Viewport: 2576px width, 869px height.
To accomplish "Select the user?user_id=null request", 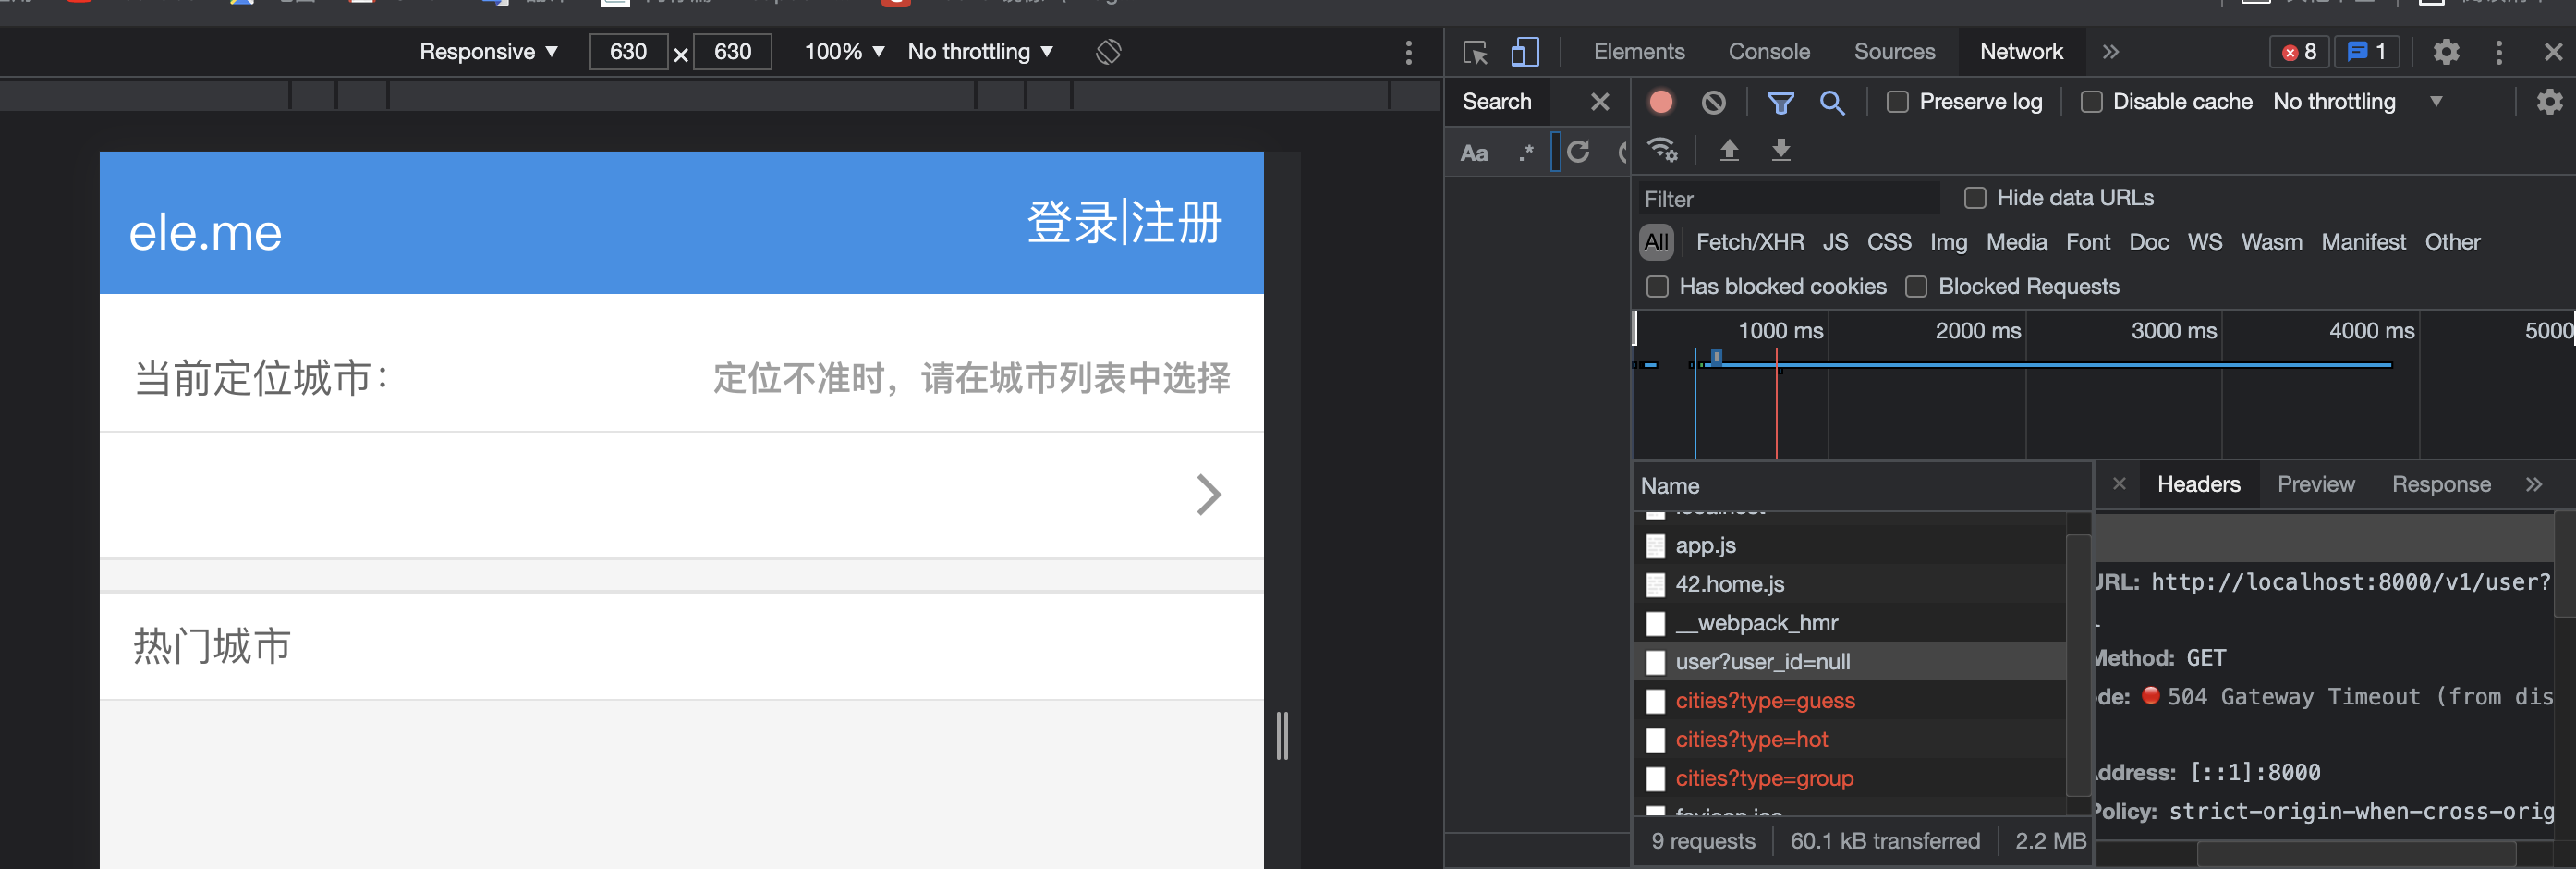I will [1763, 662].
